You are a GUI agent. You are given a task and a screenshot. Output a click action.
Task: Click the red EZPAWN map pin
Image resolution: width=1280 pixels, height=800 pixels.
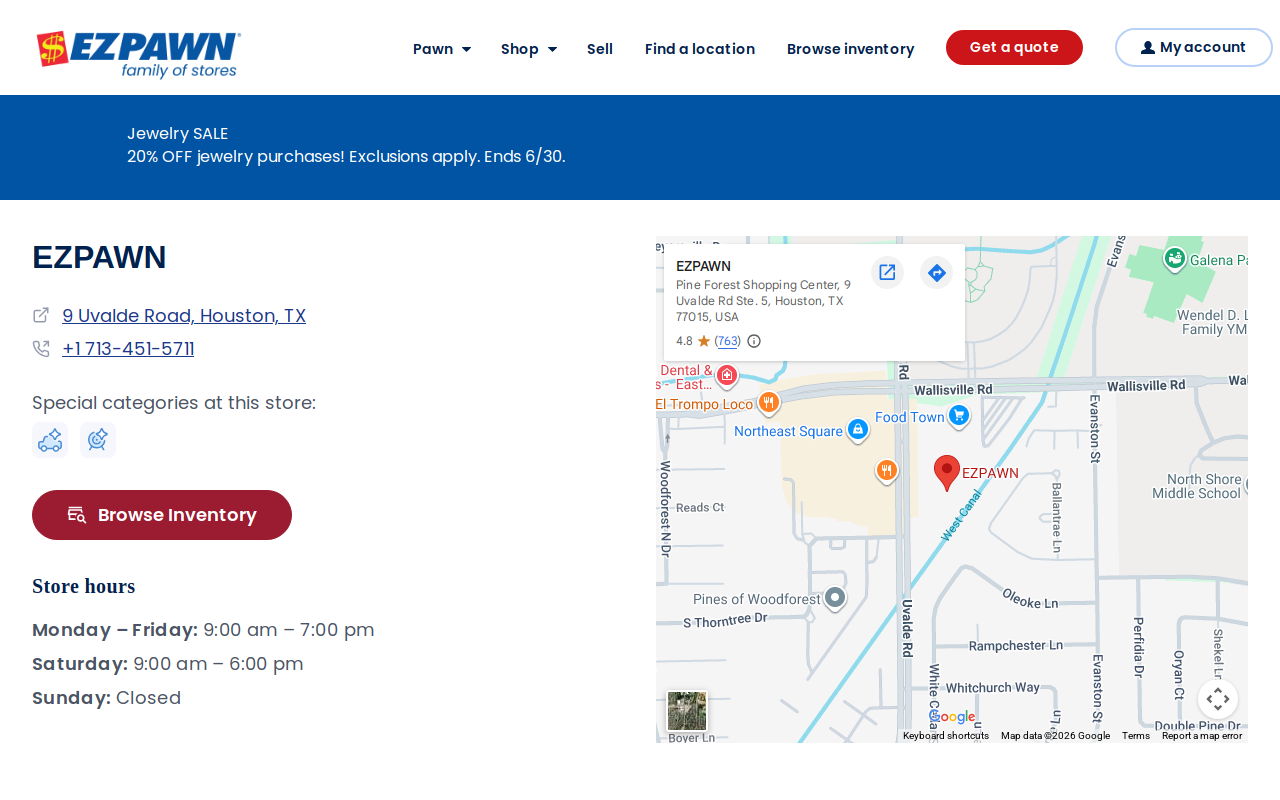[x=947, y=473]
